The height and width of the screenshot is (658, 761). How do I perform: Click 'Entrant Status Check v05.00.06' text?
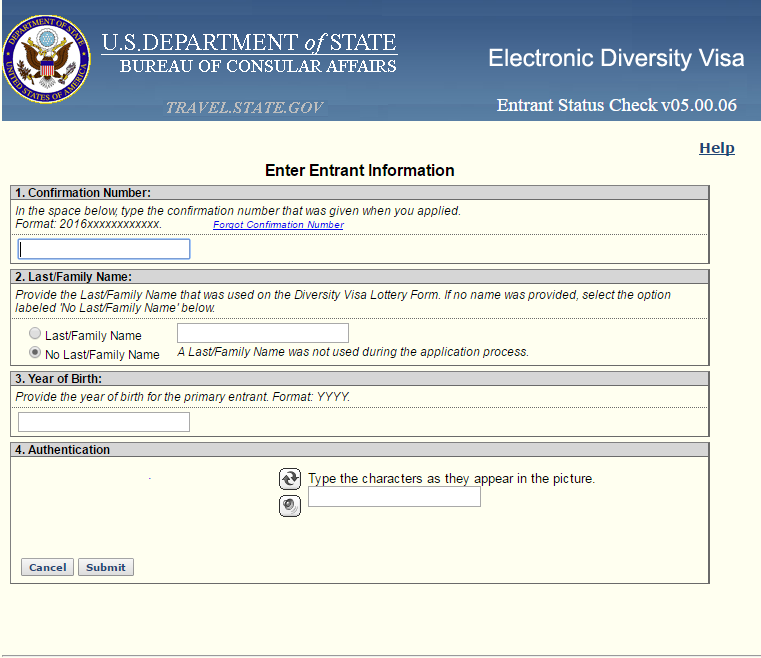tap(616, 105)
